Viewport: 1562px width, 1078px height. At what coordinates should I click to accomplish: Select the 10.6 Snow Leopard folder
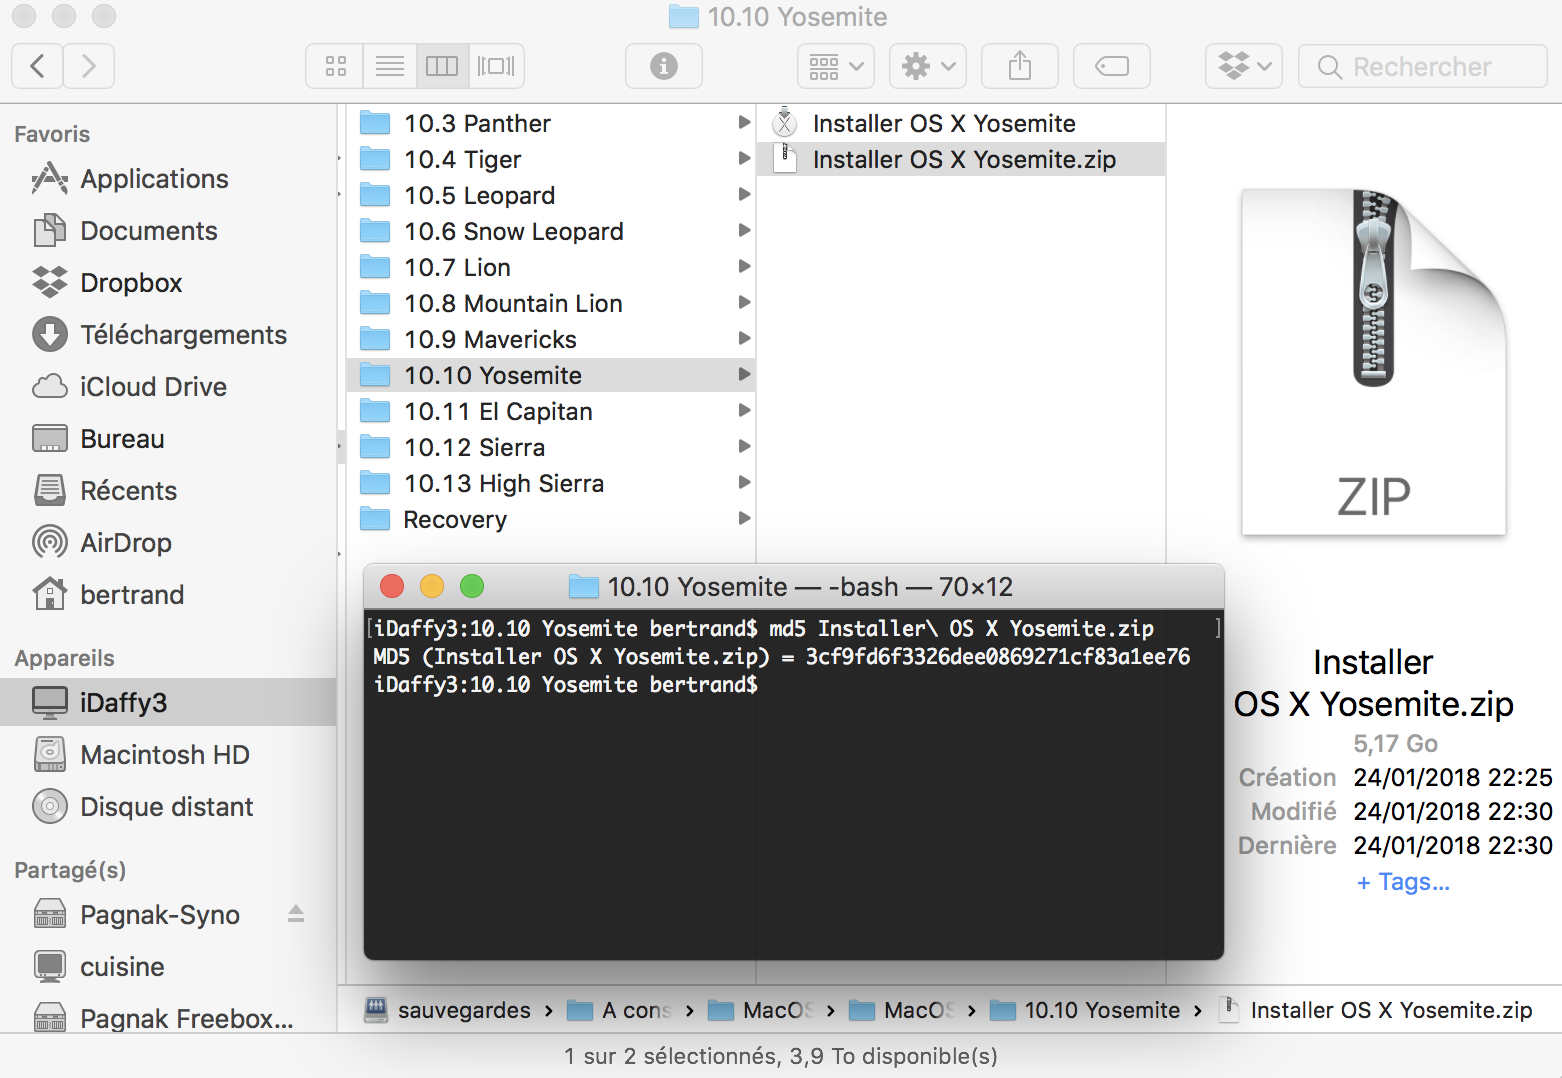click(x=550, y=231)
